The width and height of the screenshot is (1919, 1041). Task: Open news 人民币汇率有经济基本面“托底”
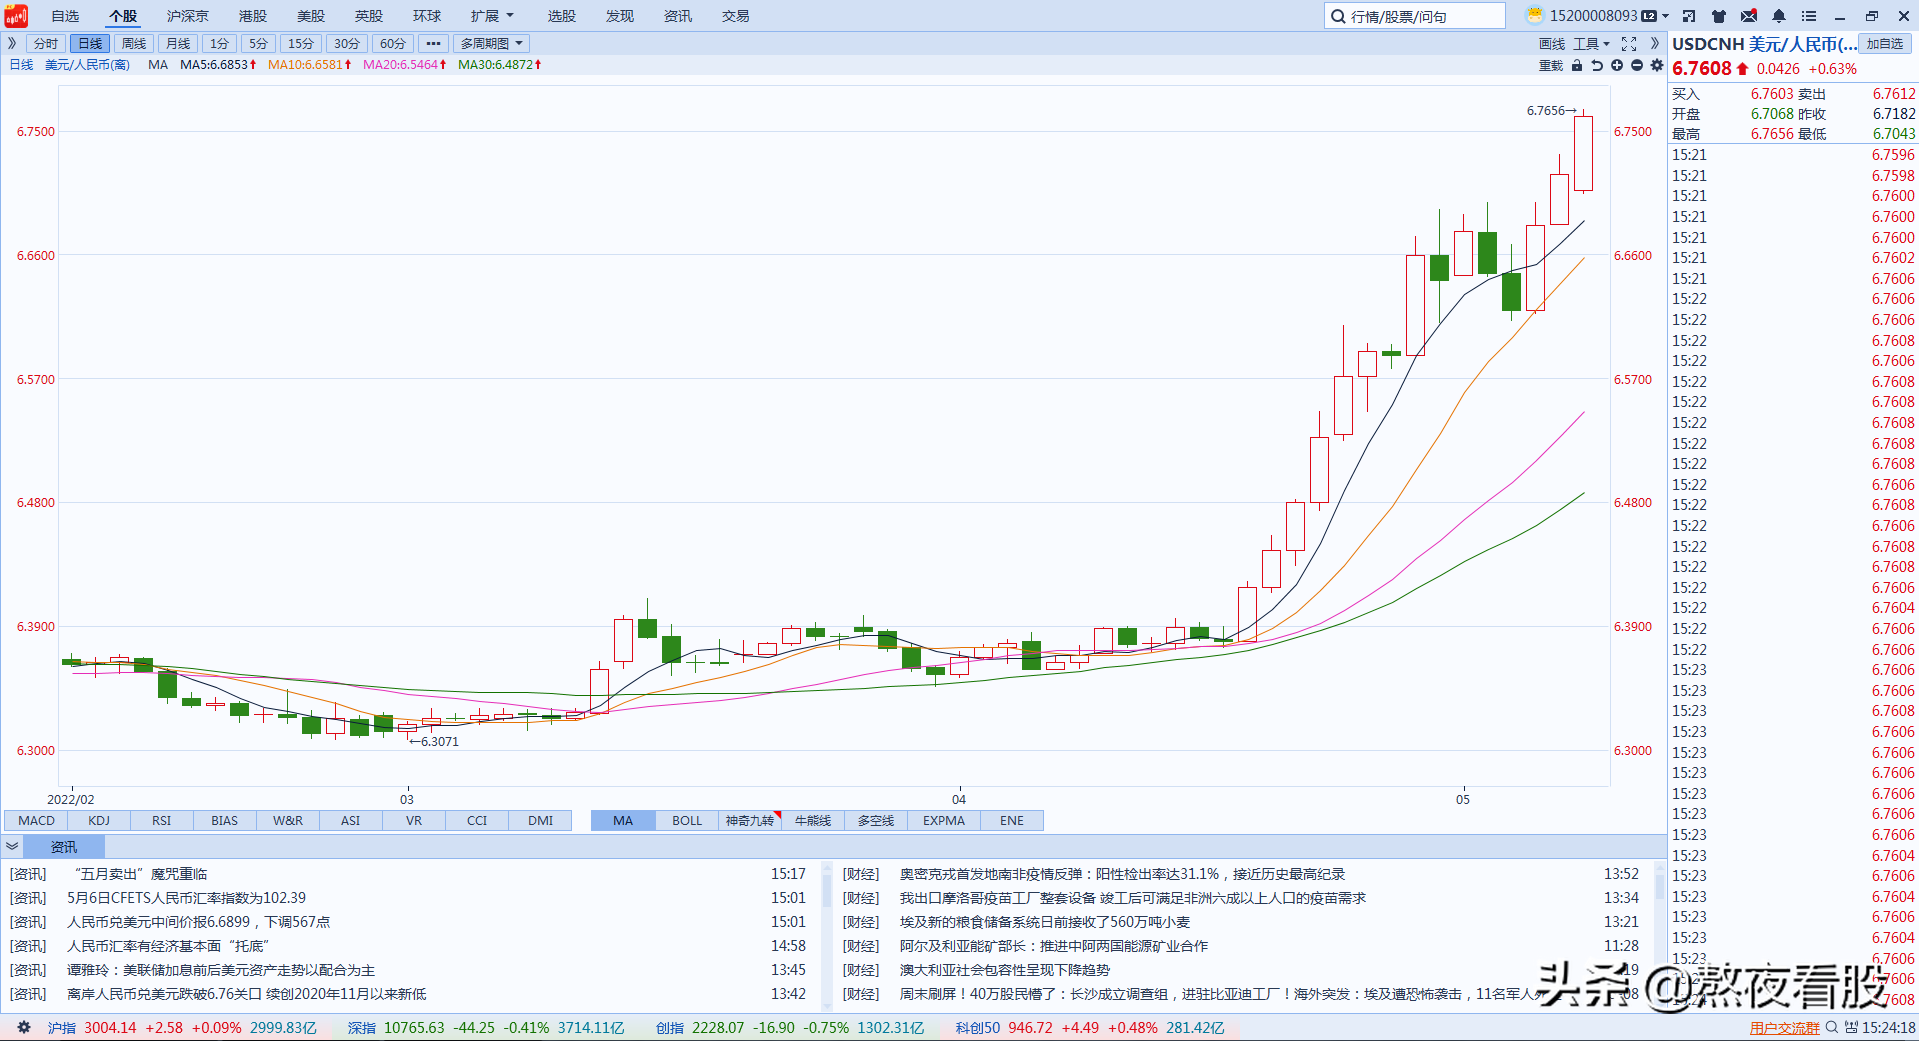(168, 946)
